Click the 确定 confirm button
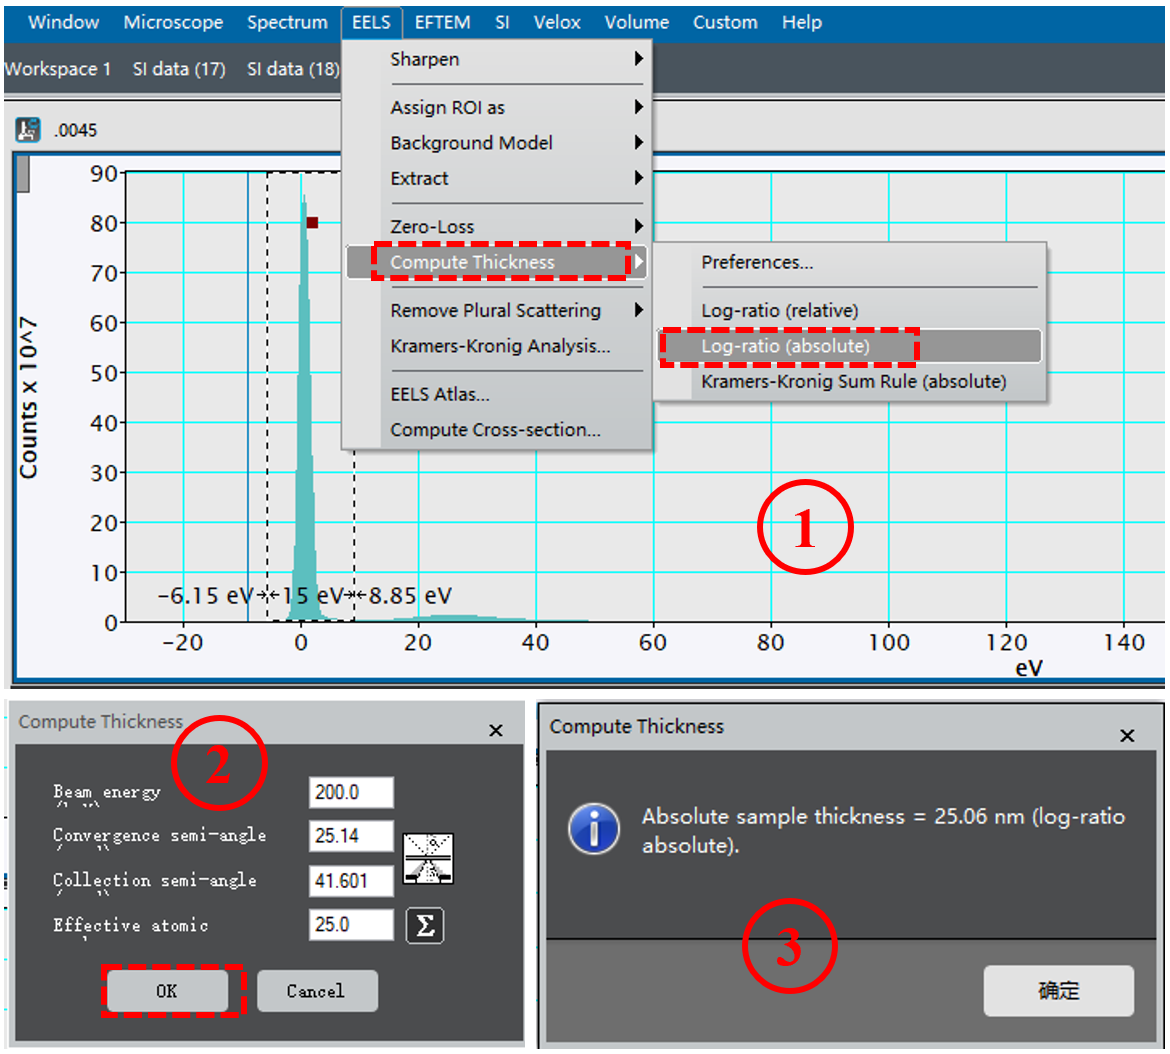This screenshot has width=1170, height=1054. click(1058, 991)
